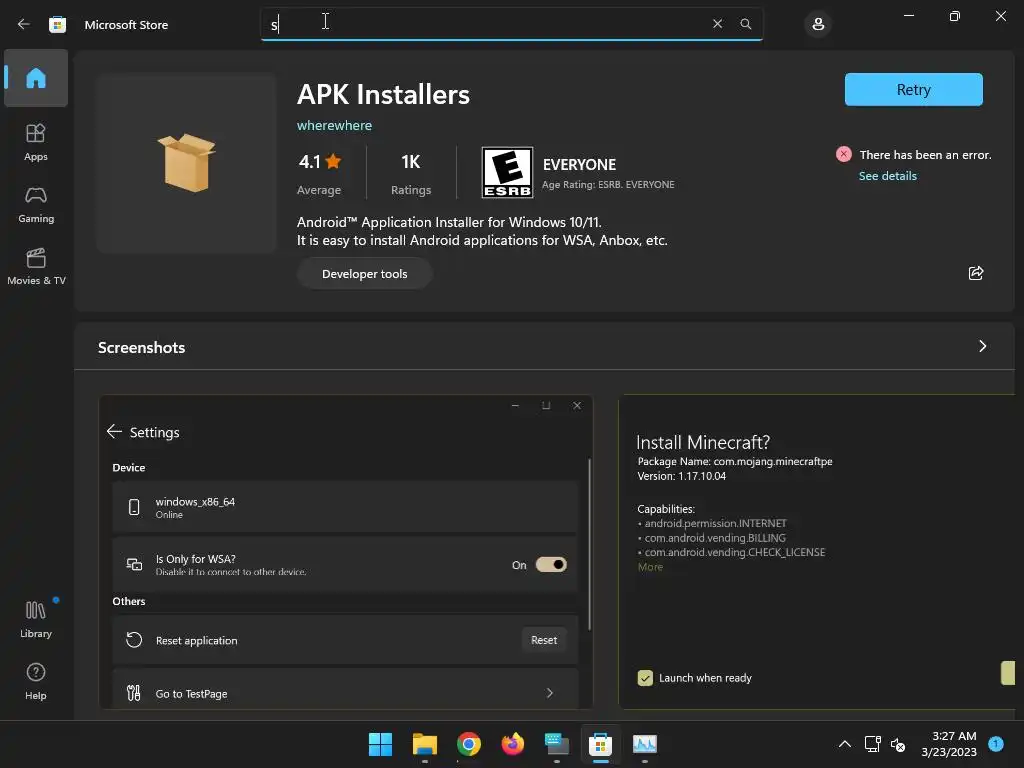Open the Install Minecraft screenshot thumbnail
Viewport: 1024px width, 768px height.
click(816, 552)
